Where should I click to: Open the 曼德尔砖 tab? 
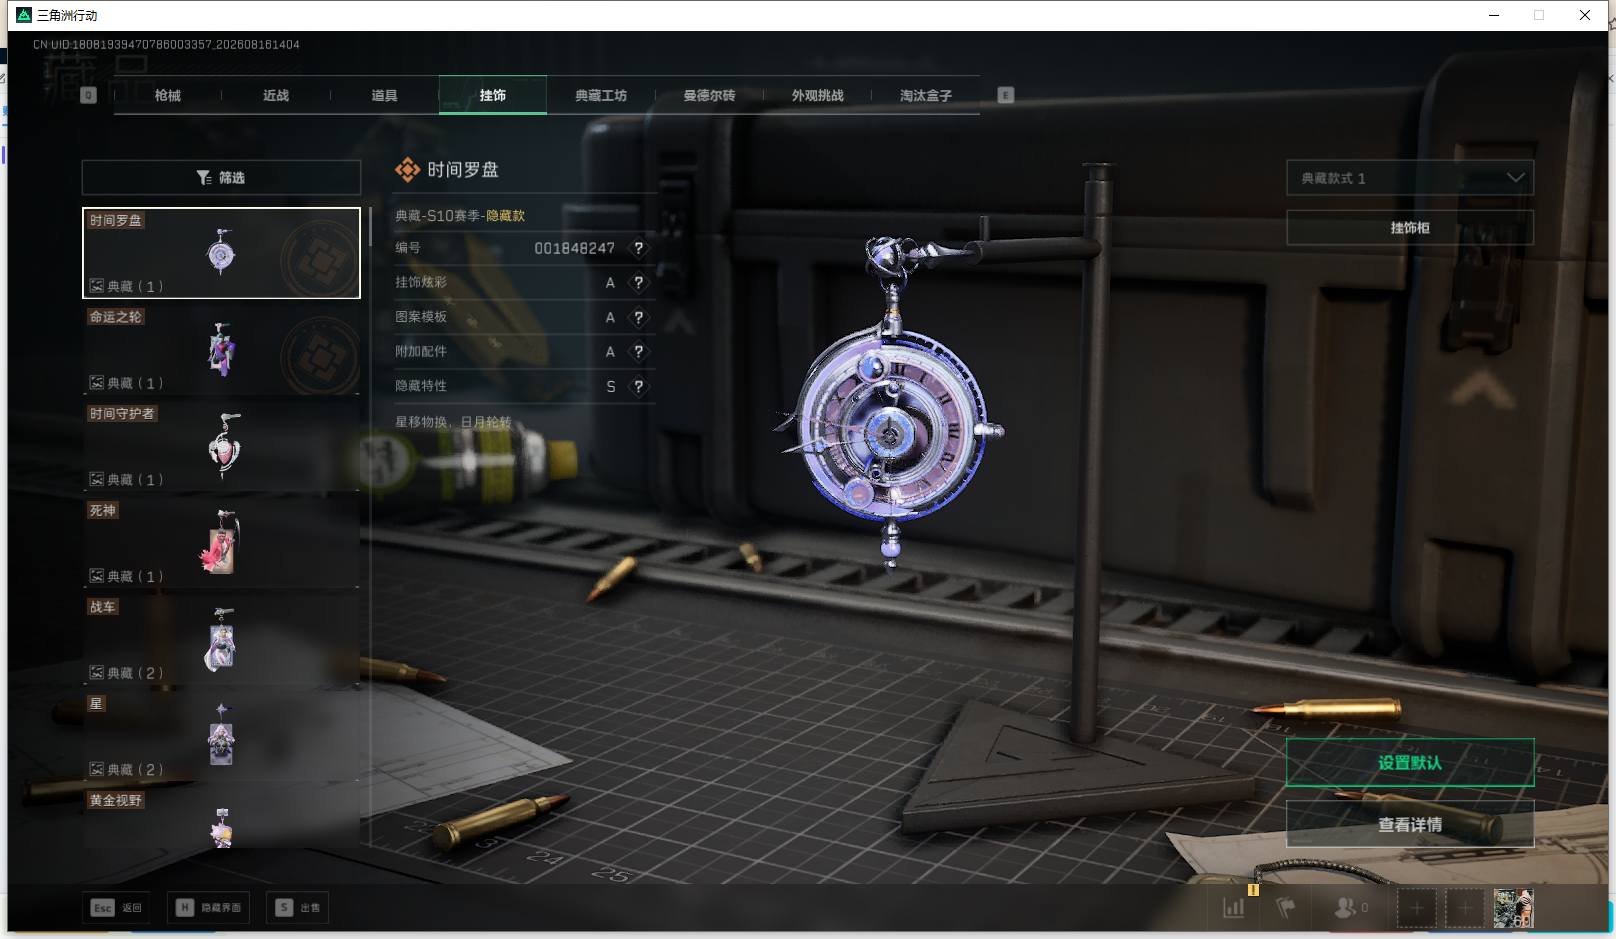[x=709, y=95]
